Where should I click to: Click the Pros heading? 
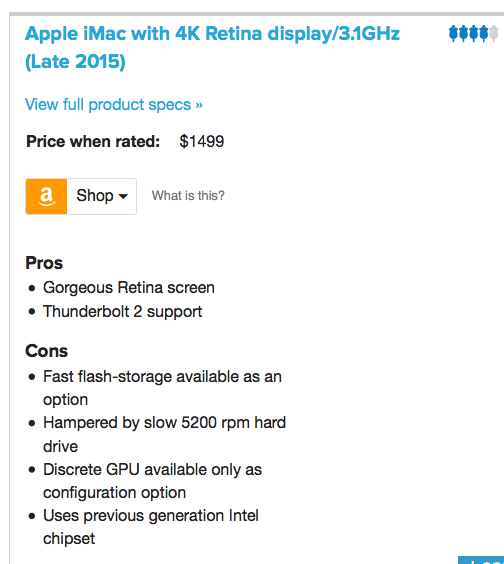[44, 263]
